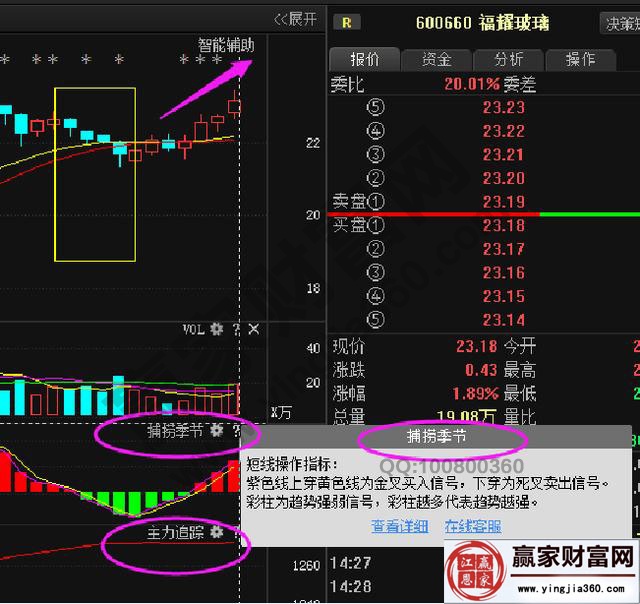Open 在线客服 link in tooltip
The width and height of the screenshot is (640, 604).
[x=473, y=526]
